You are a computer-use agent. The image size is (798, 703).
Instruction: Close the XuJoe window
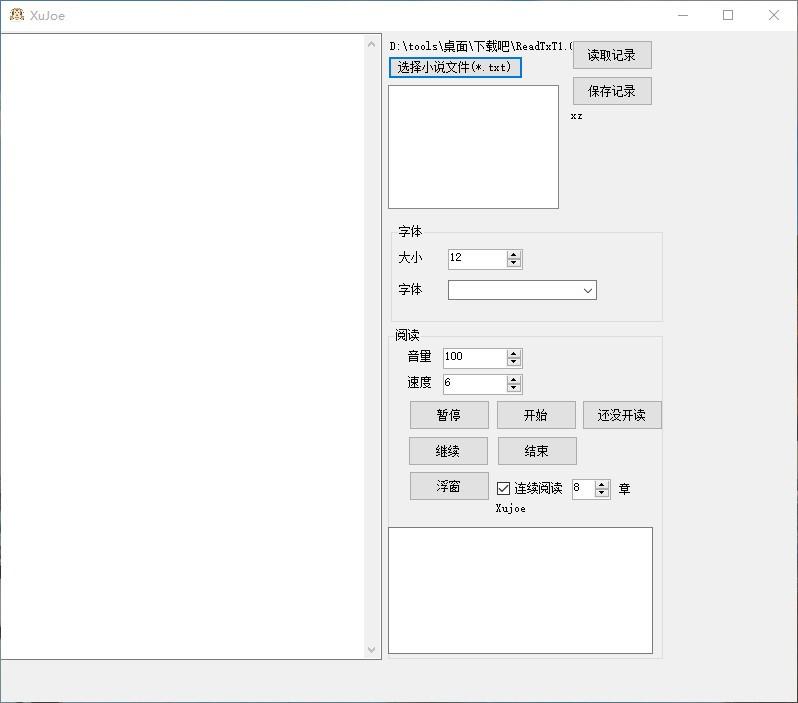774,15
